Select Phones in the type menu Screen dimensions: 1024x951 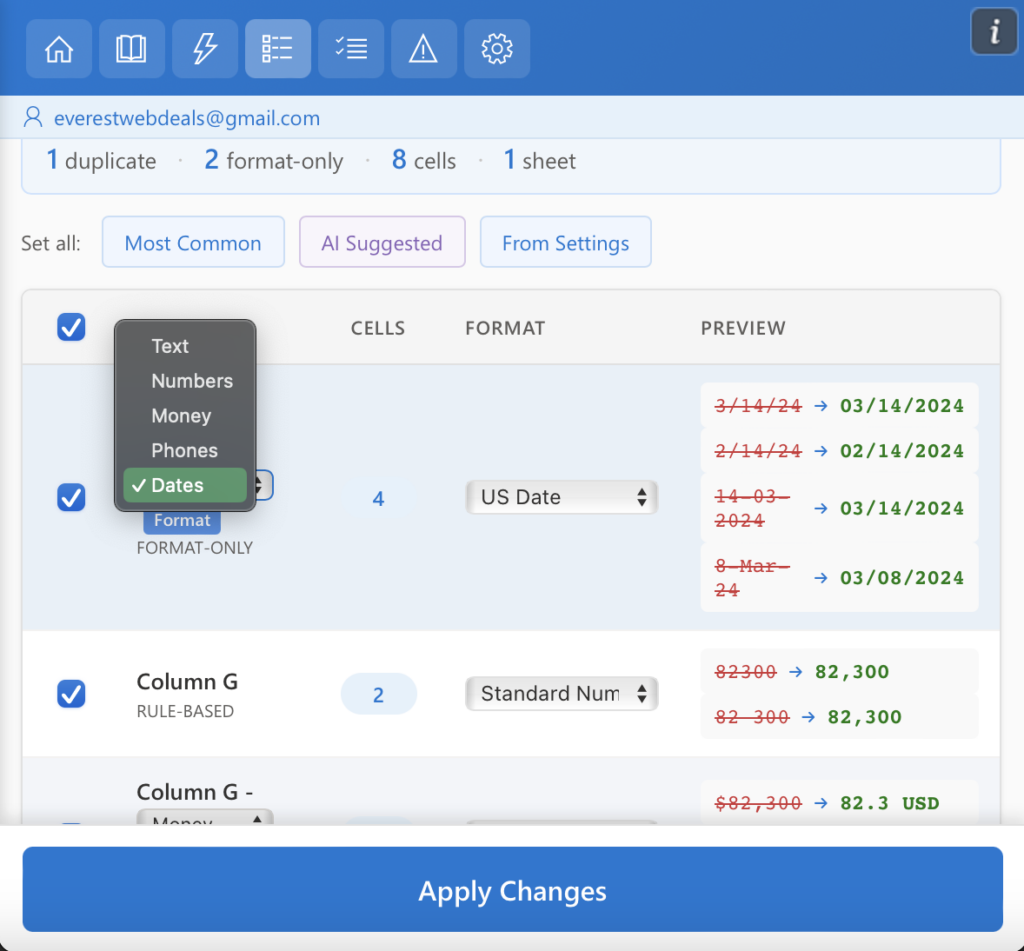point(184,451)
